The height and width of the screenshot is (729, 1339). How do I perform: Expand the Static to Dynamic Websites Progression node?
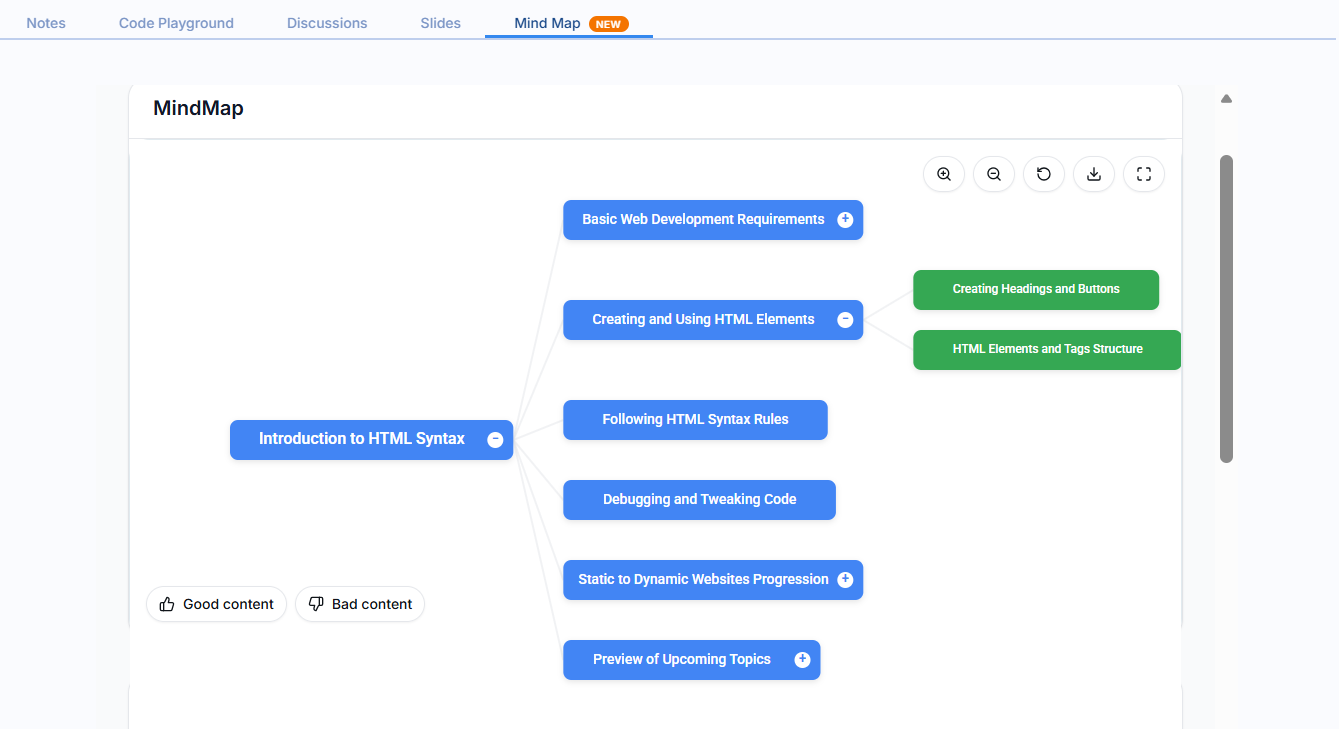[x=845, y=579]
